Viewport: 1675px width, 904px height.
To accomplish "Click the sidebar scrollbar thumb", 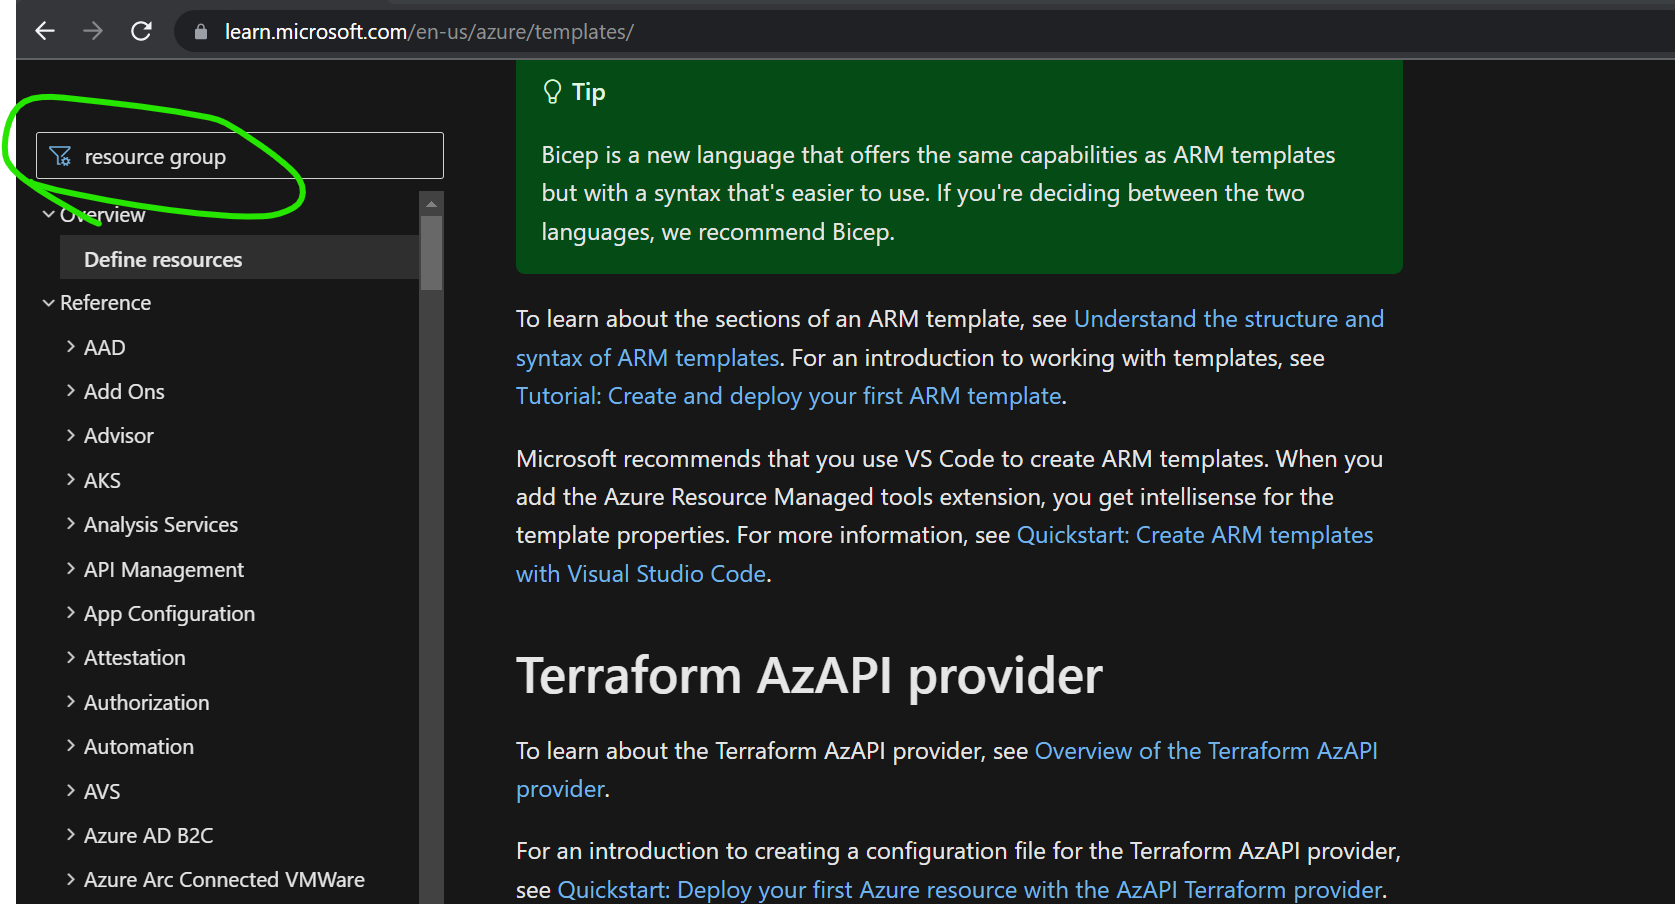I will (431, 252).
